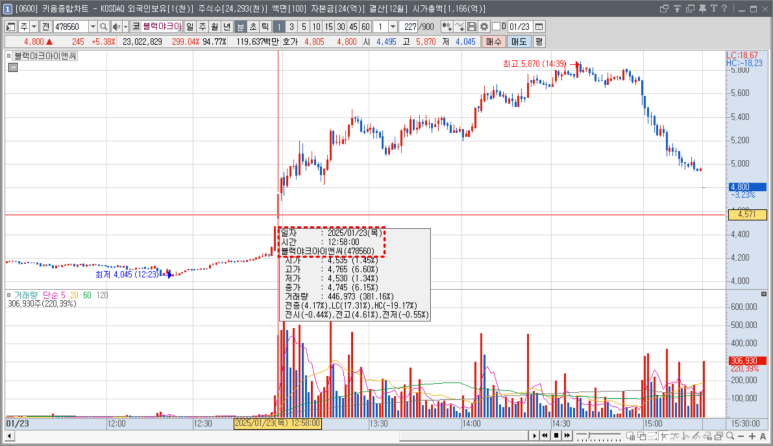Open the custom interval value dropdown
Image resolution: width=773 pixels, height=446 pixels.
pos(393,27)
